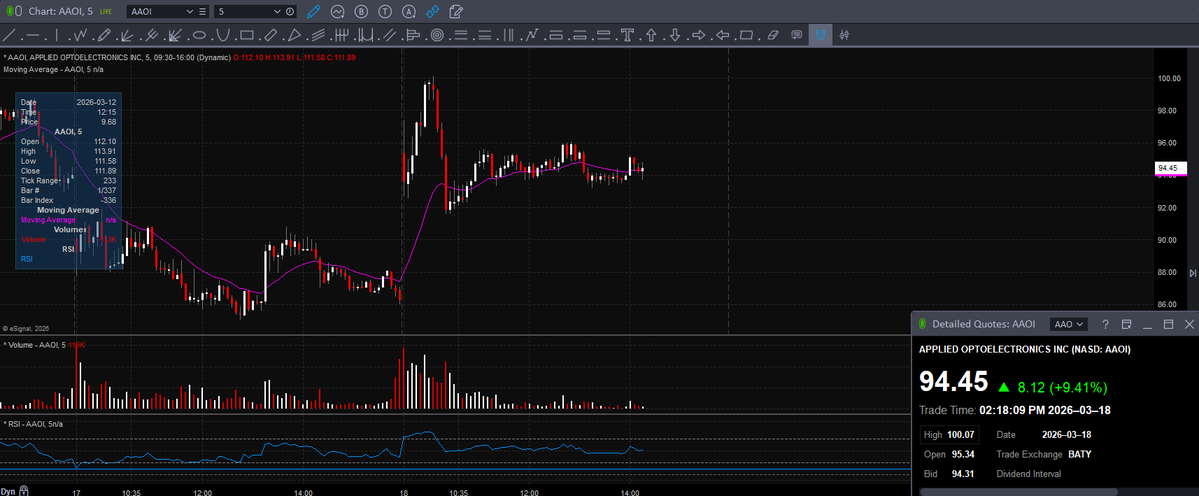Toggle the lock icon next to Dyn
This screenshot has height=496, width=1199.
[x=24, y=490]
